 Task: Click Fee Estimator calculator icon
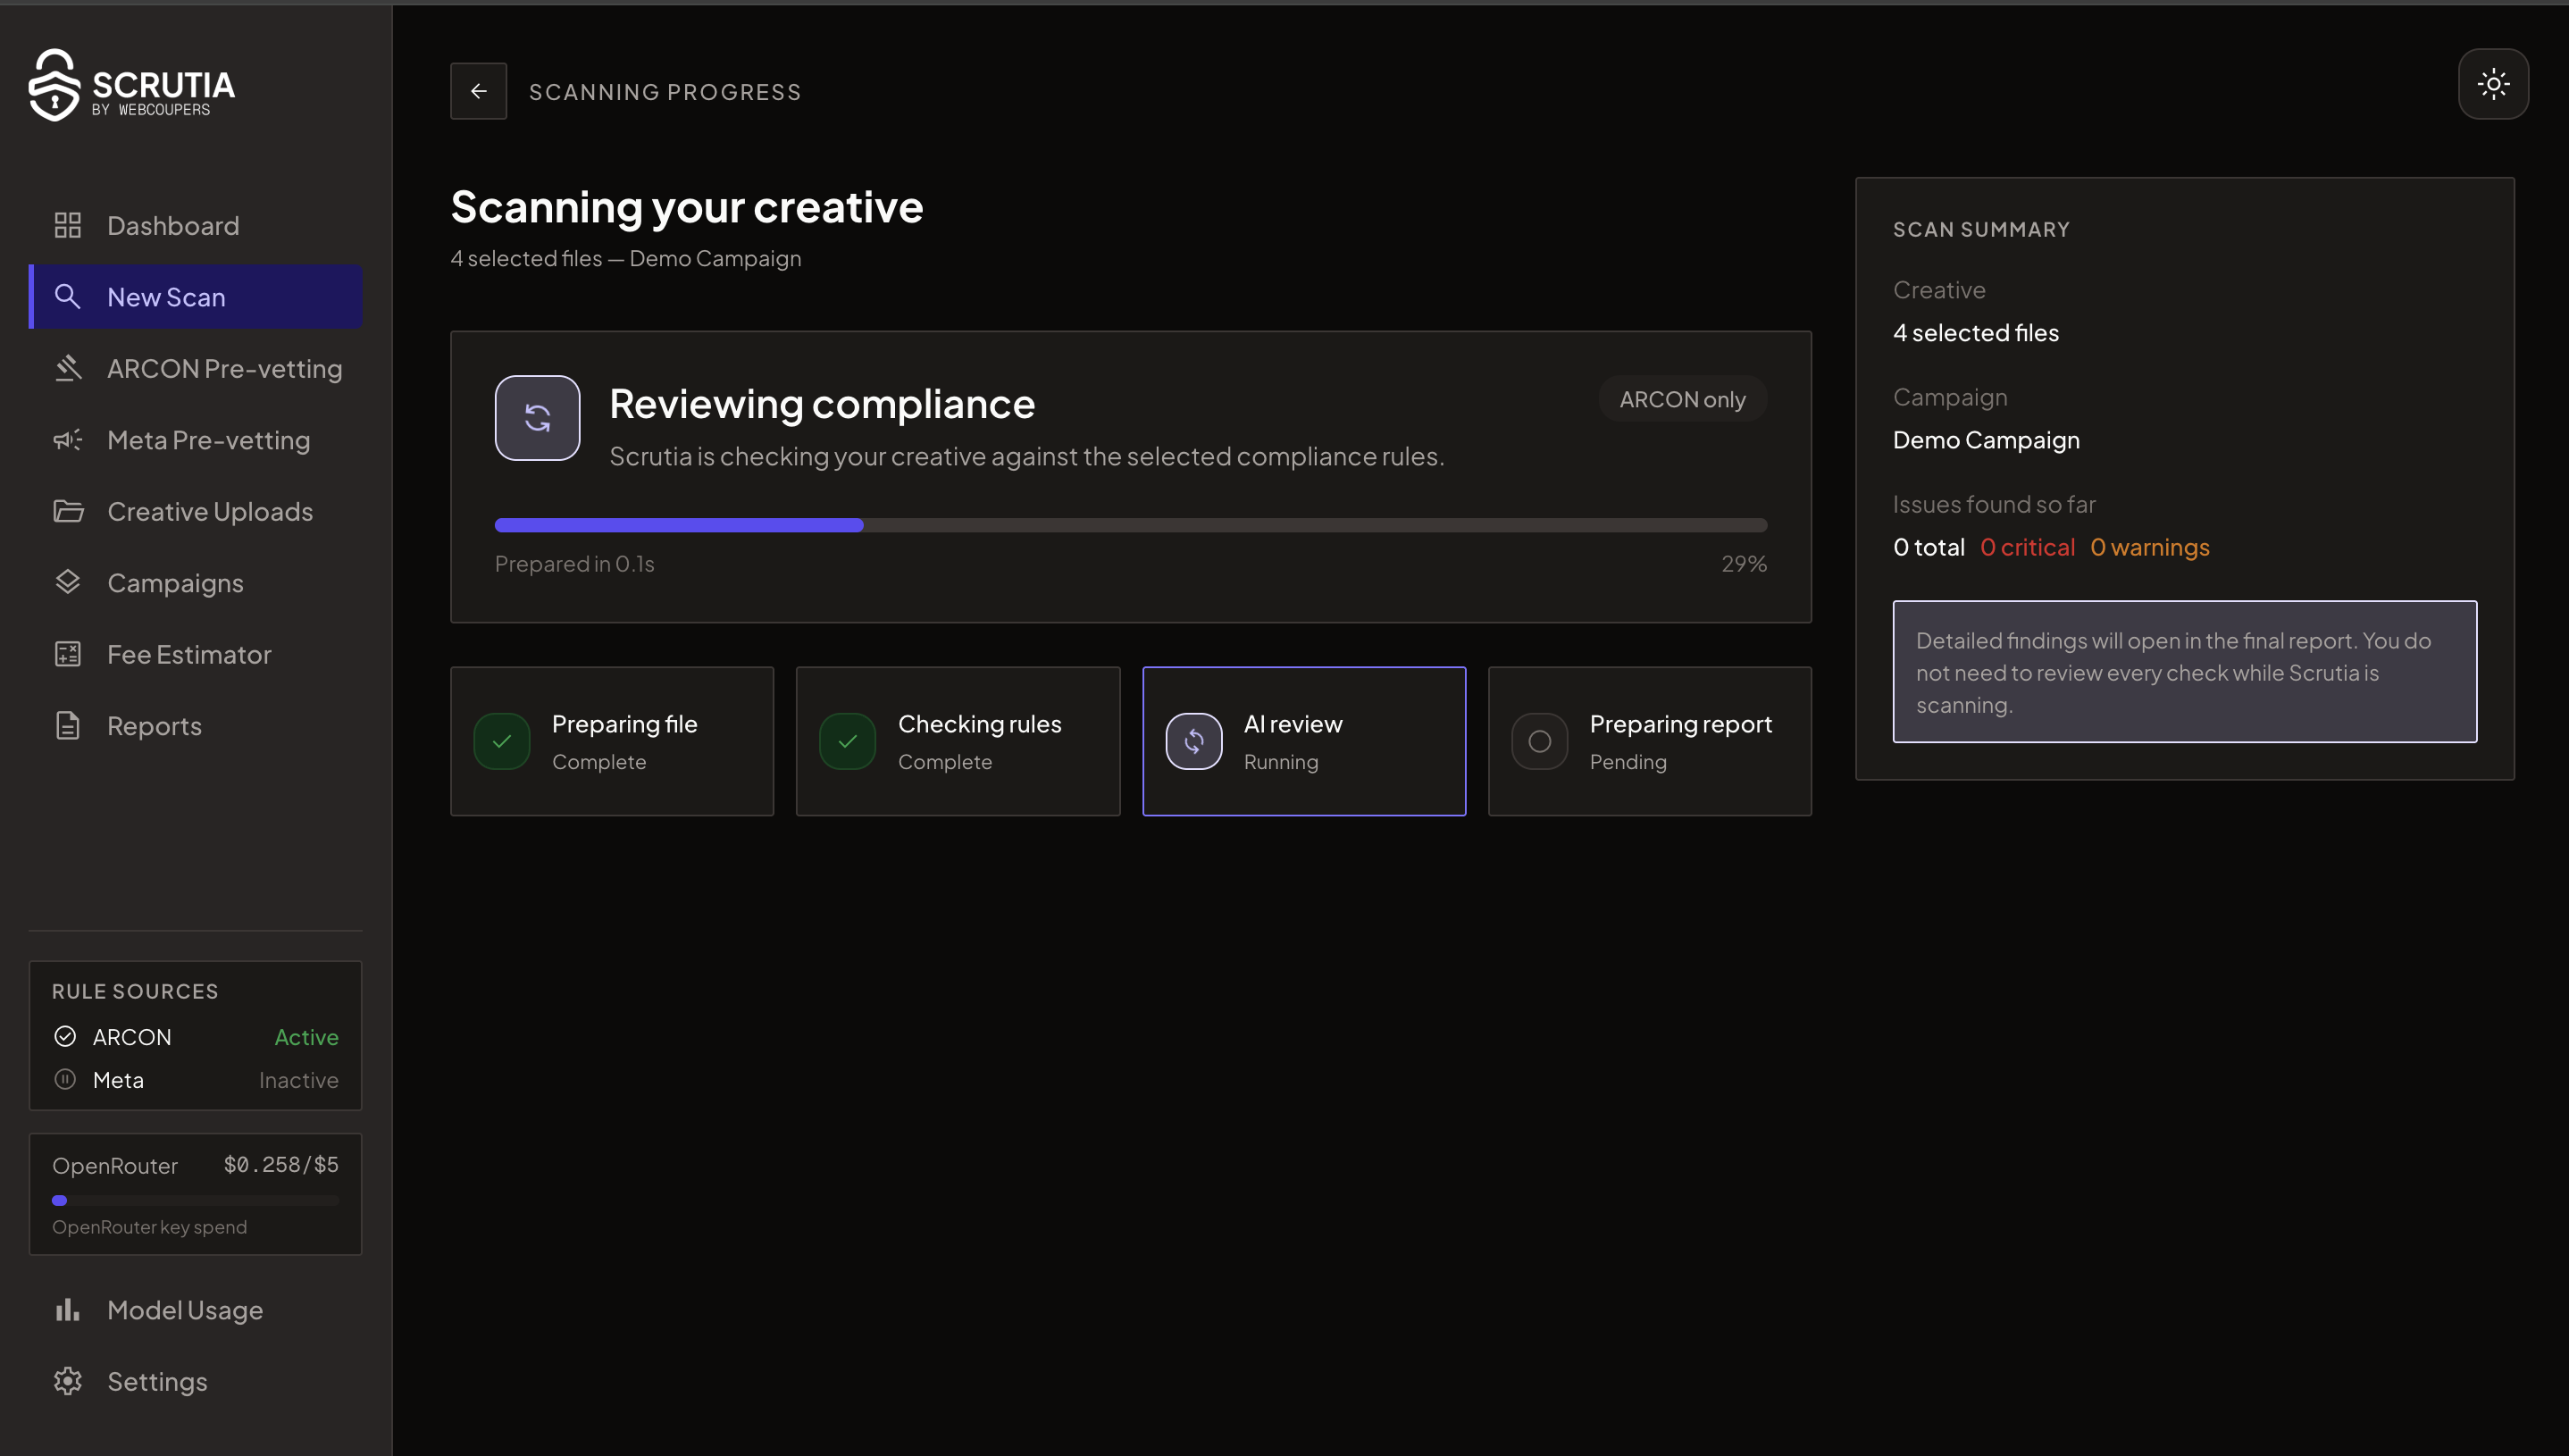click(x=67, y=654)
